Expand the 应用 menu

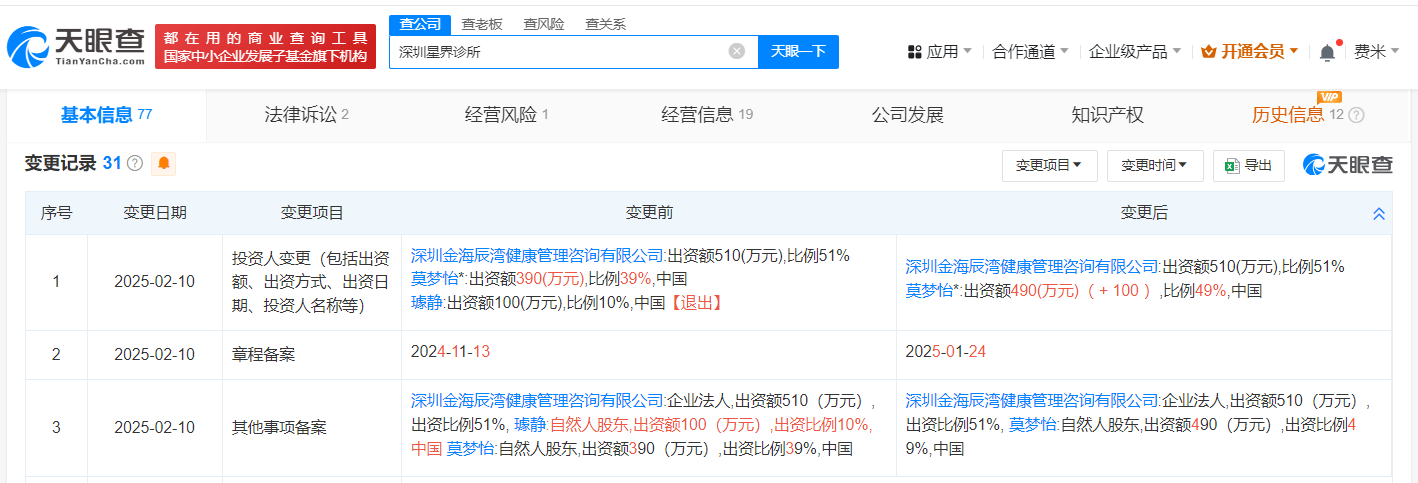tap(939, 51)
